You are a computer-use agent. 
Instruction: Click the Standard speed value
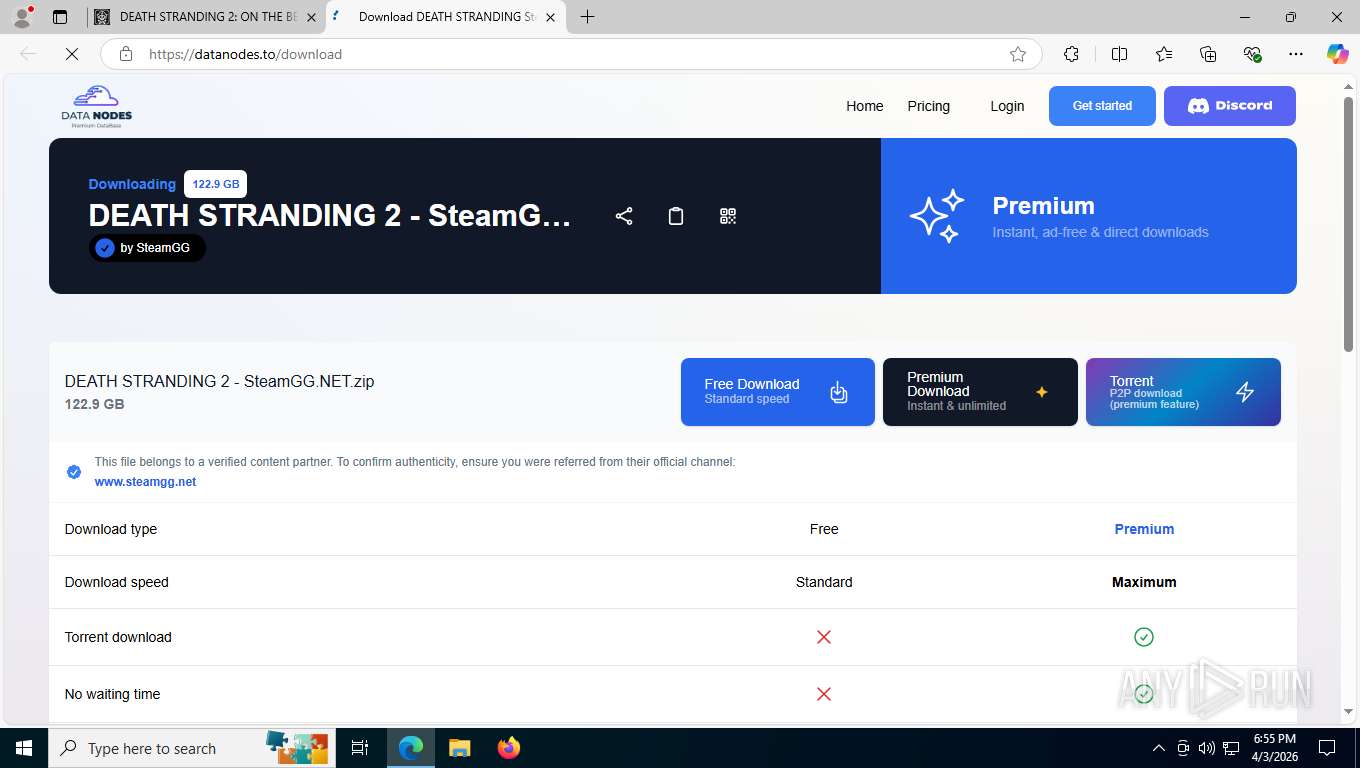(824, 582)
